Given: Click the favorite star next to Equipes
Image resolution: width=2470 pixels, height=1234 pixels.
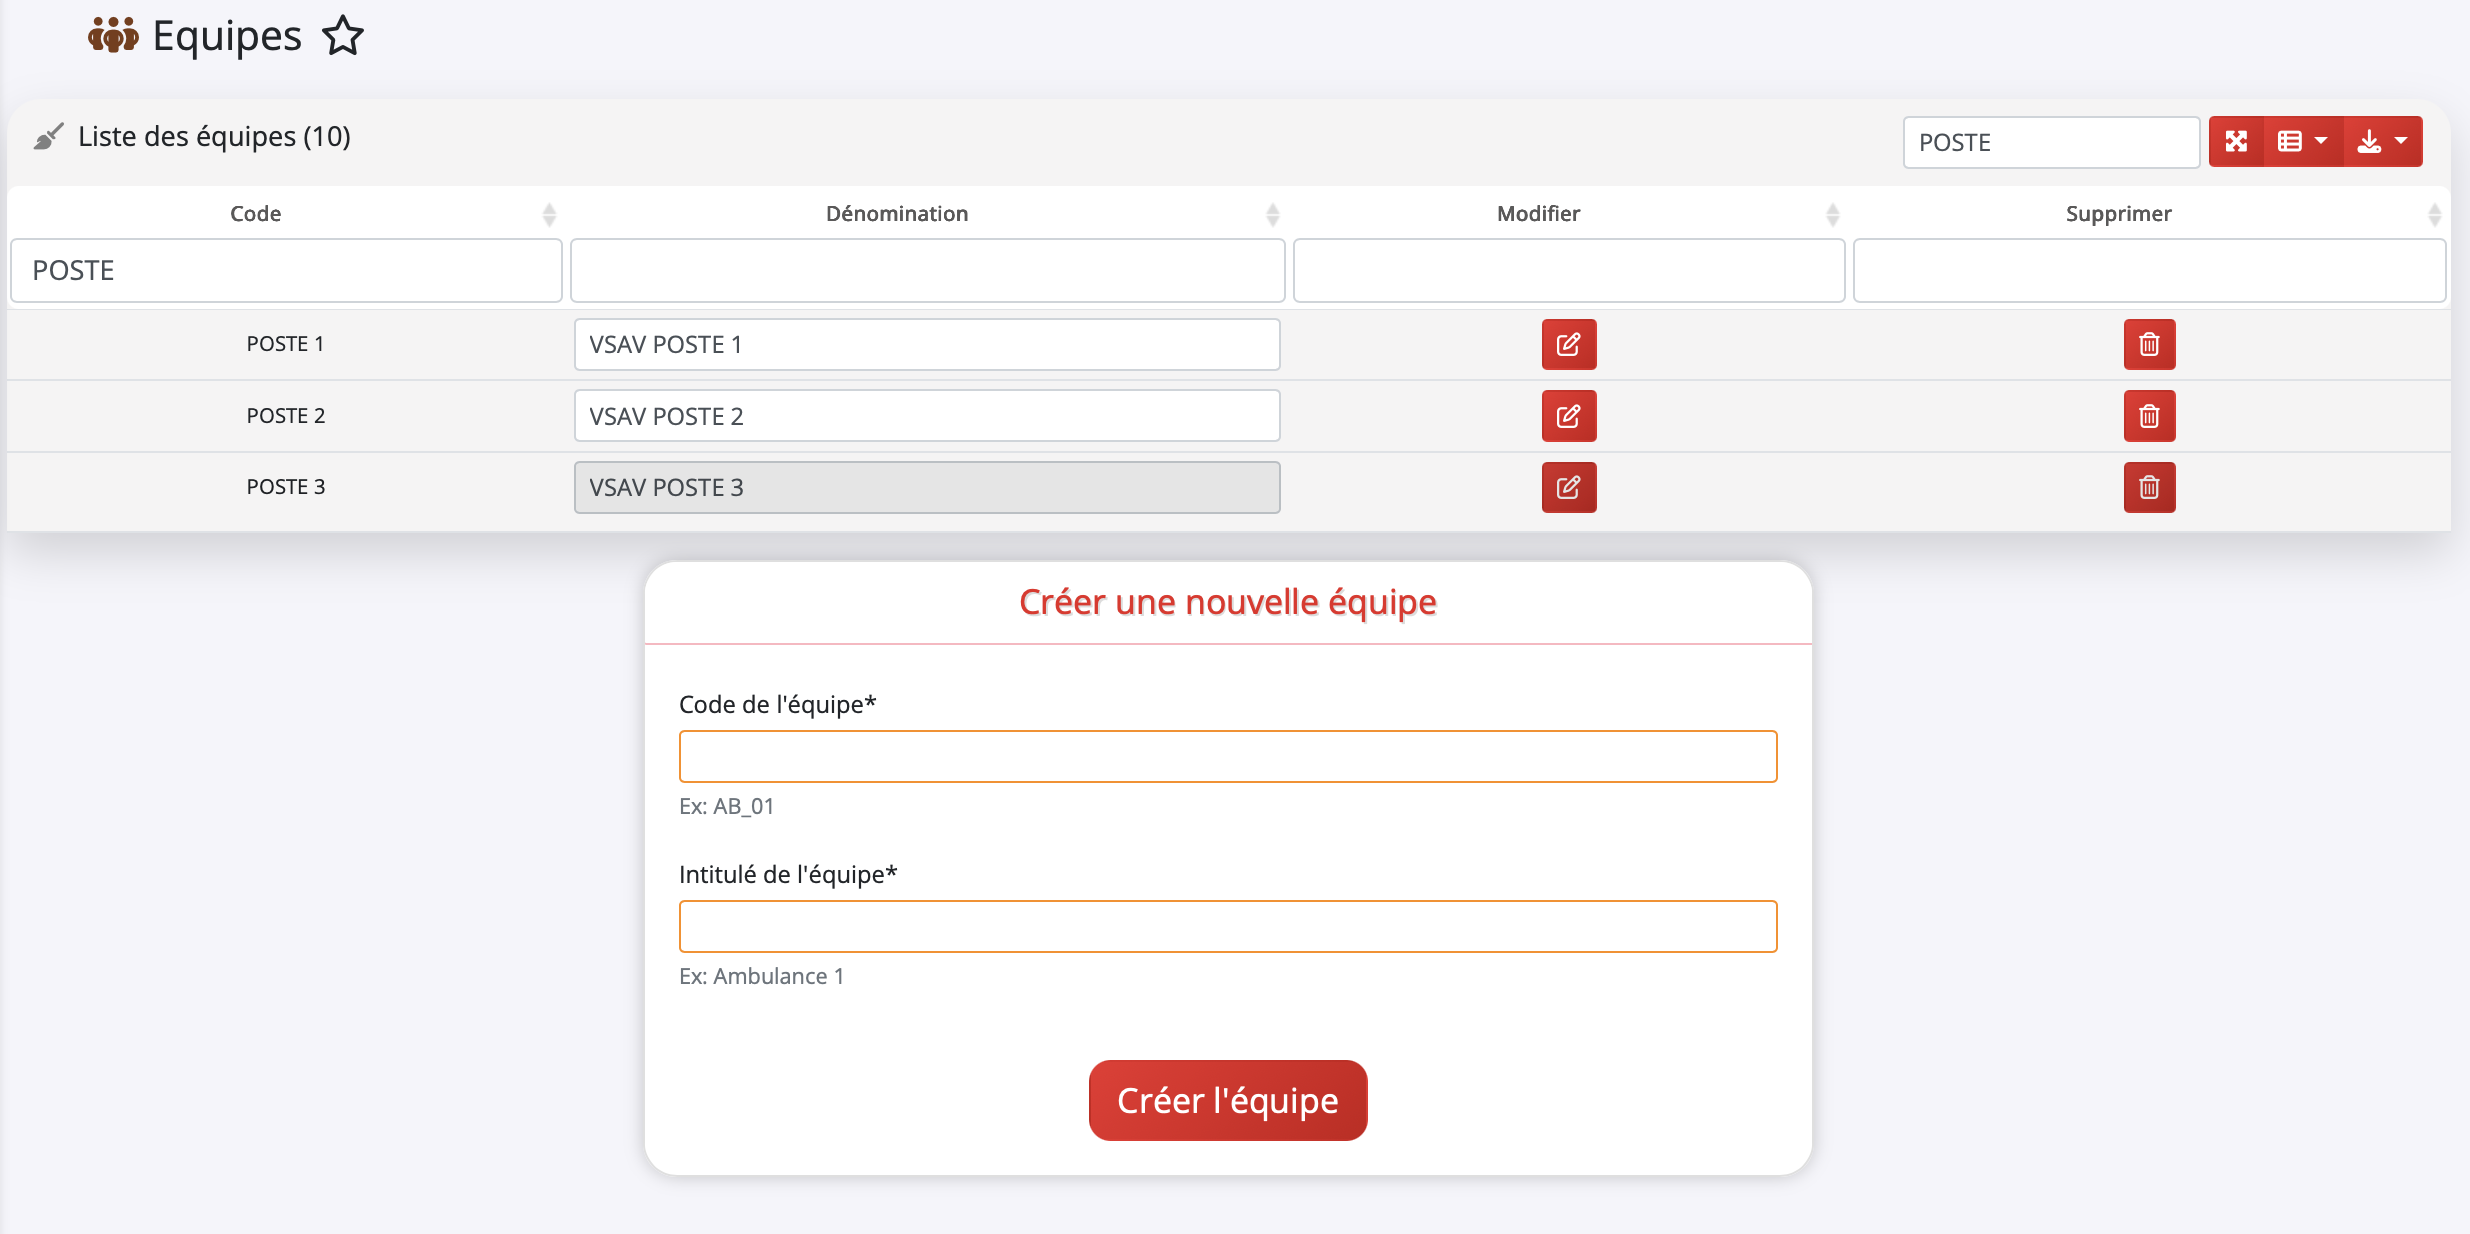Looking at the screenshot, I should [x=343, y=36].
